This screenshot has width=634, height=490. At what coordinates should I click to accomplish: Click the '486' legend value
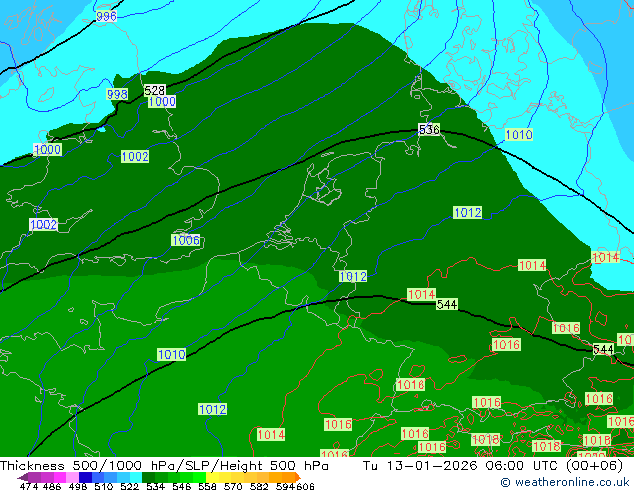pos(51,486)
